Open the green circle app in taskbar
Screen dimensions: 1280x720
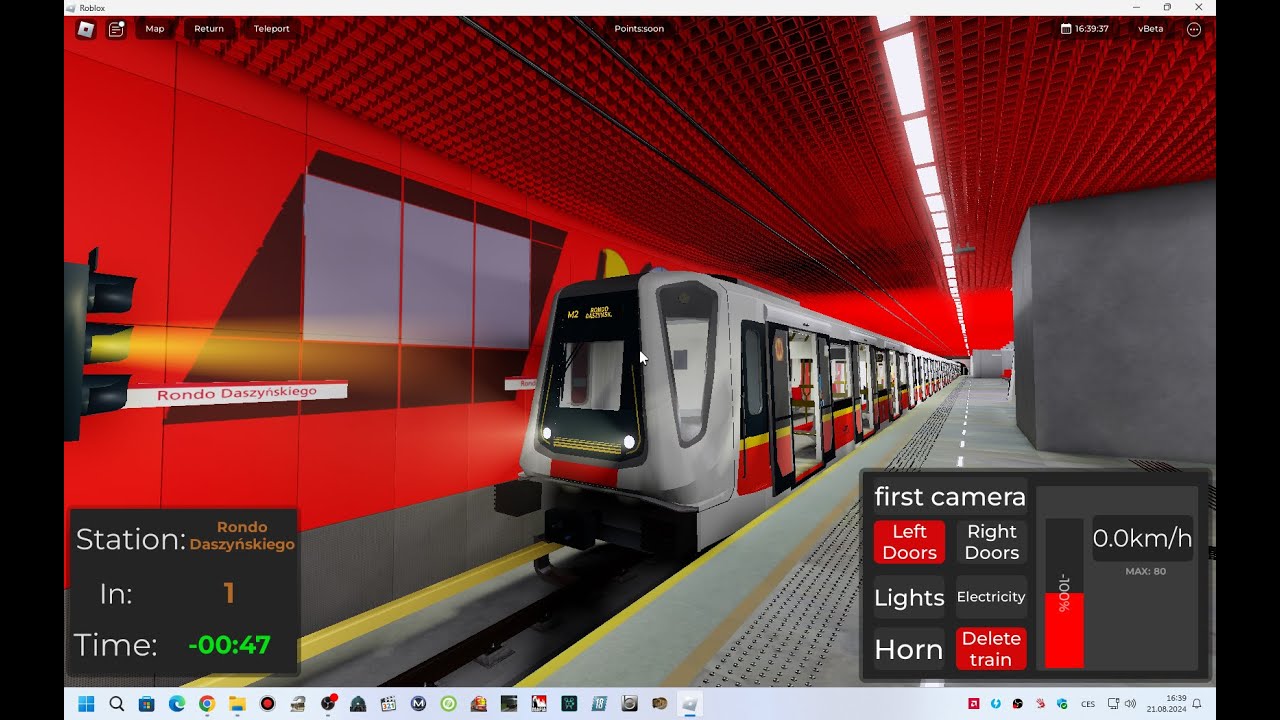coord(449,704)
